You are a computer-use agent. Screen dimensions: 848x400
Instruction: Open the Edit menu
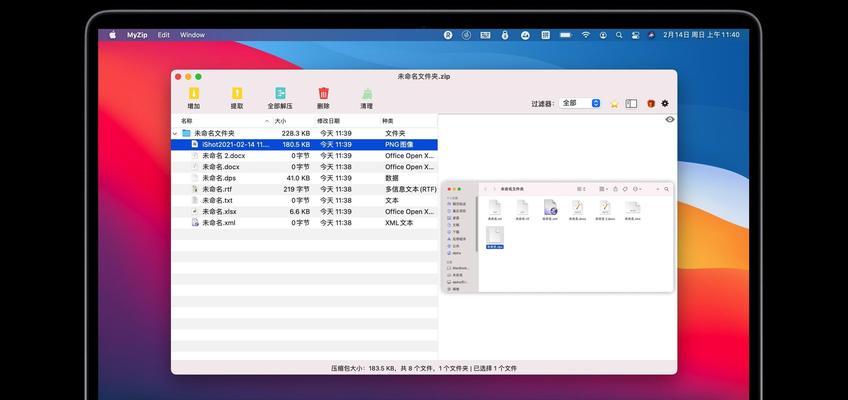click(164, 35)
